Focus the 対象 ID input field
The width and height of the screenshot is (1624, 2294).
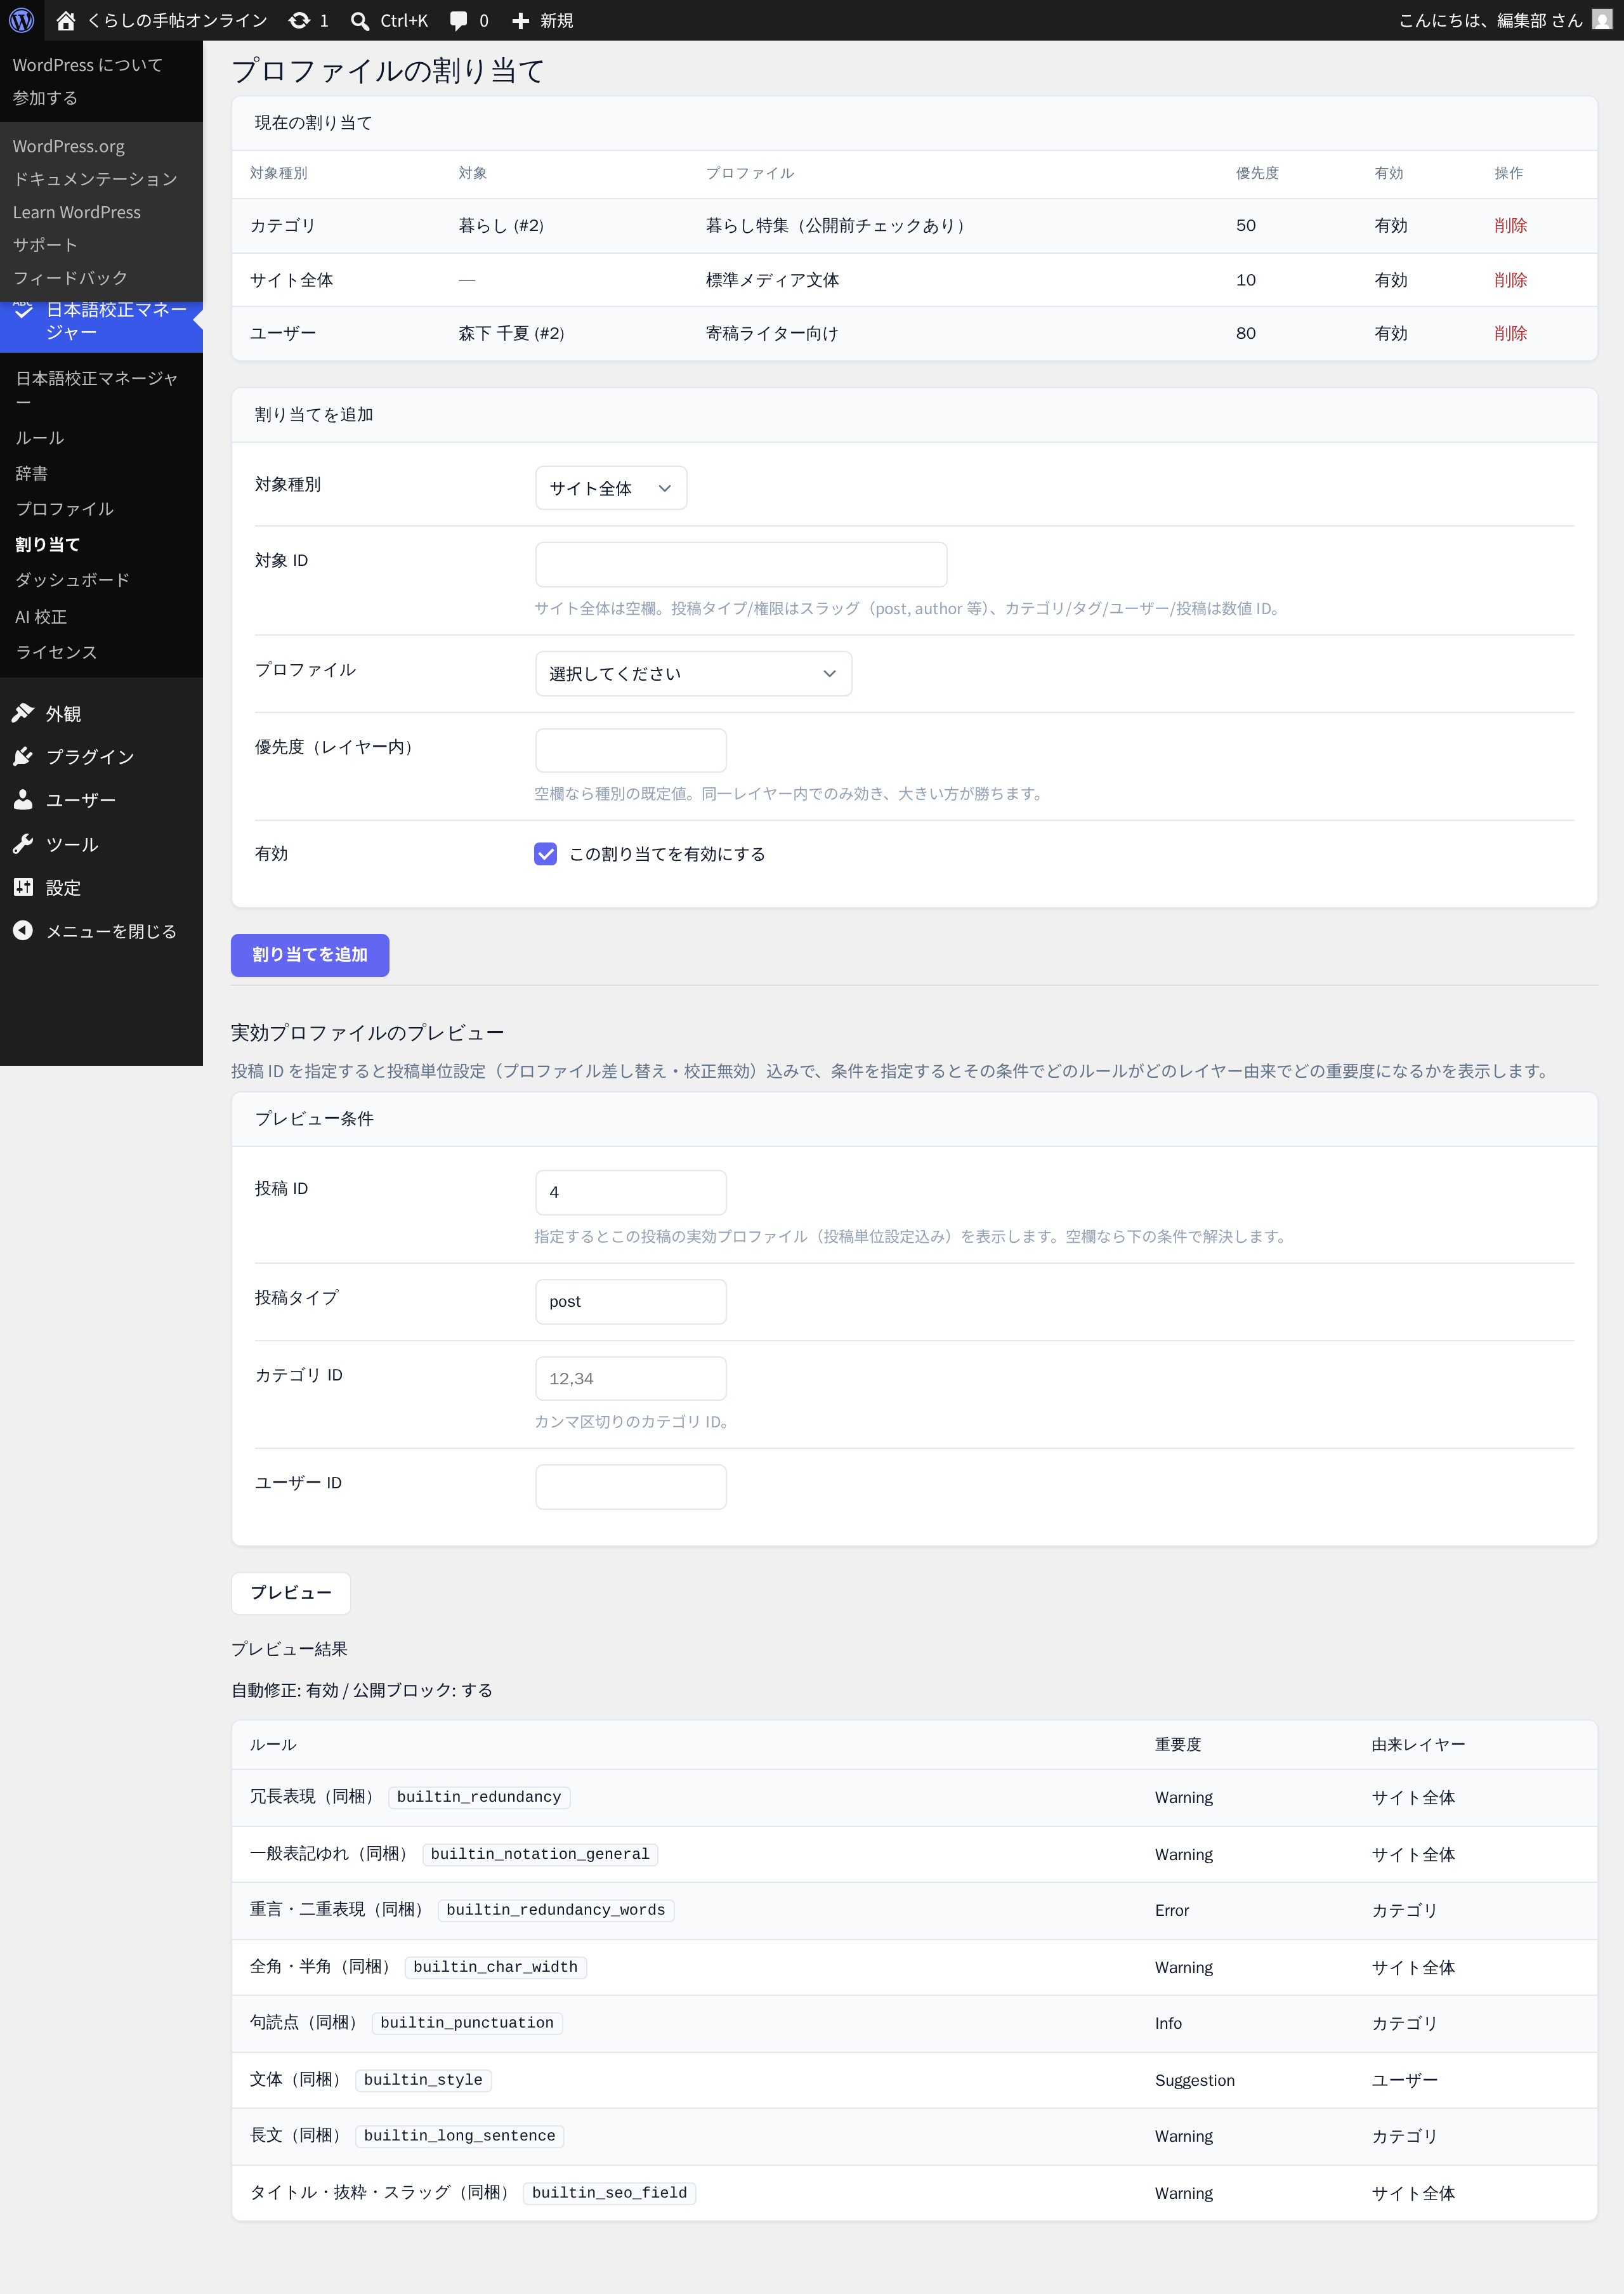tap(741, 565)
